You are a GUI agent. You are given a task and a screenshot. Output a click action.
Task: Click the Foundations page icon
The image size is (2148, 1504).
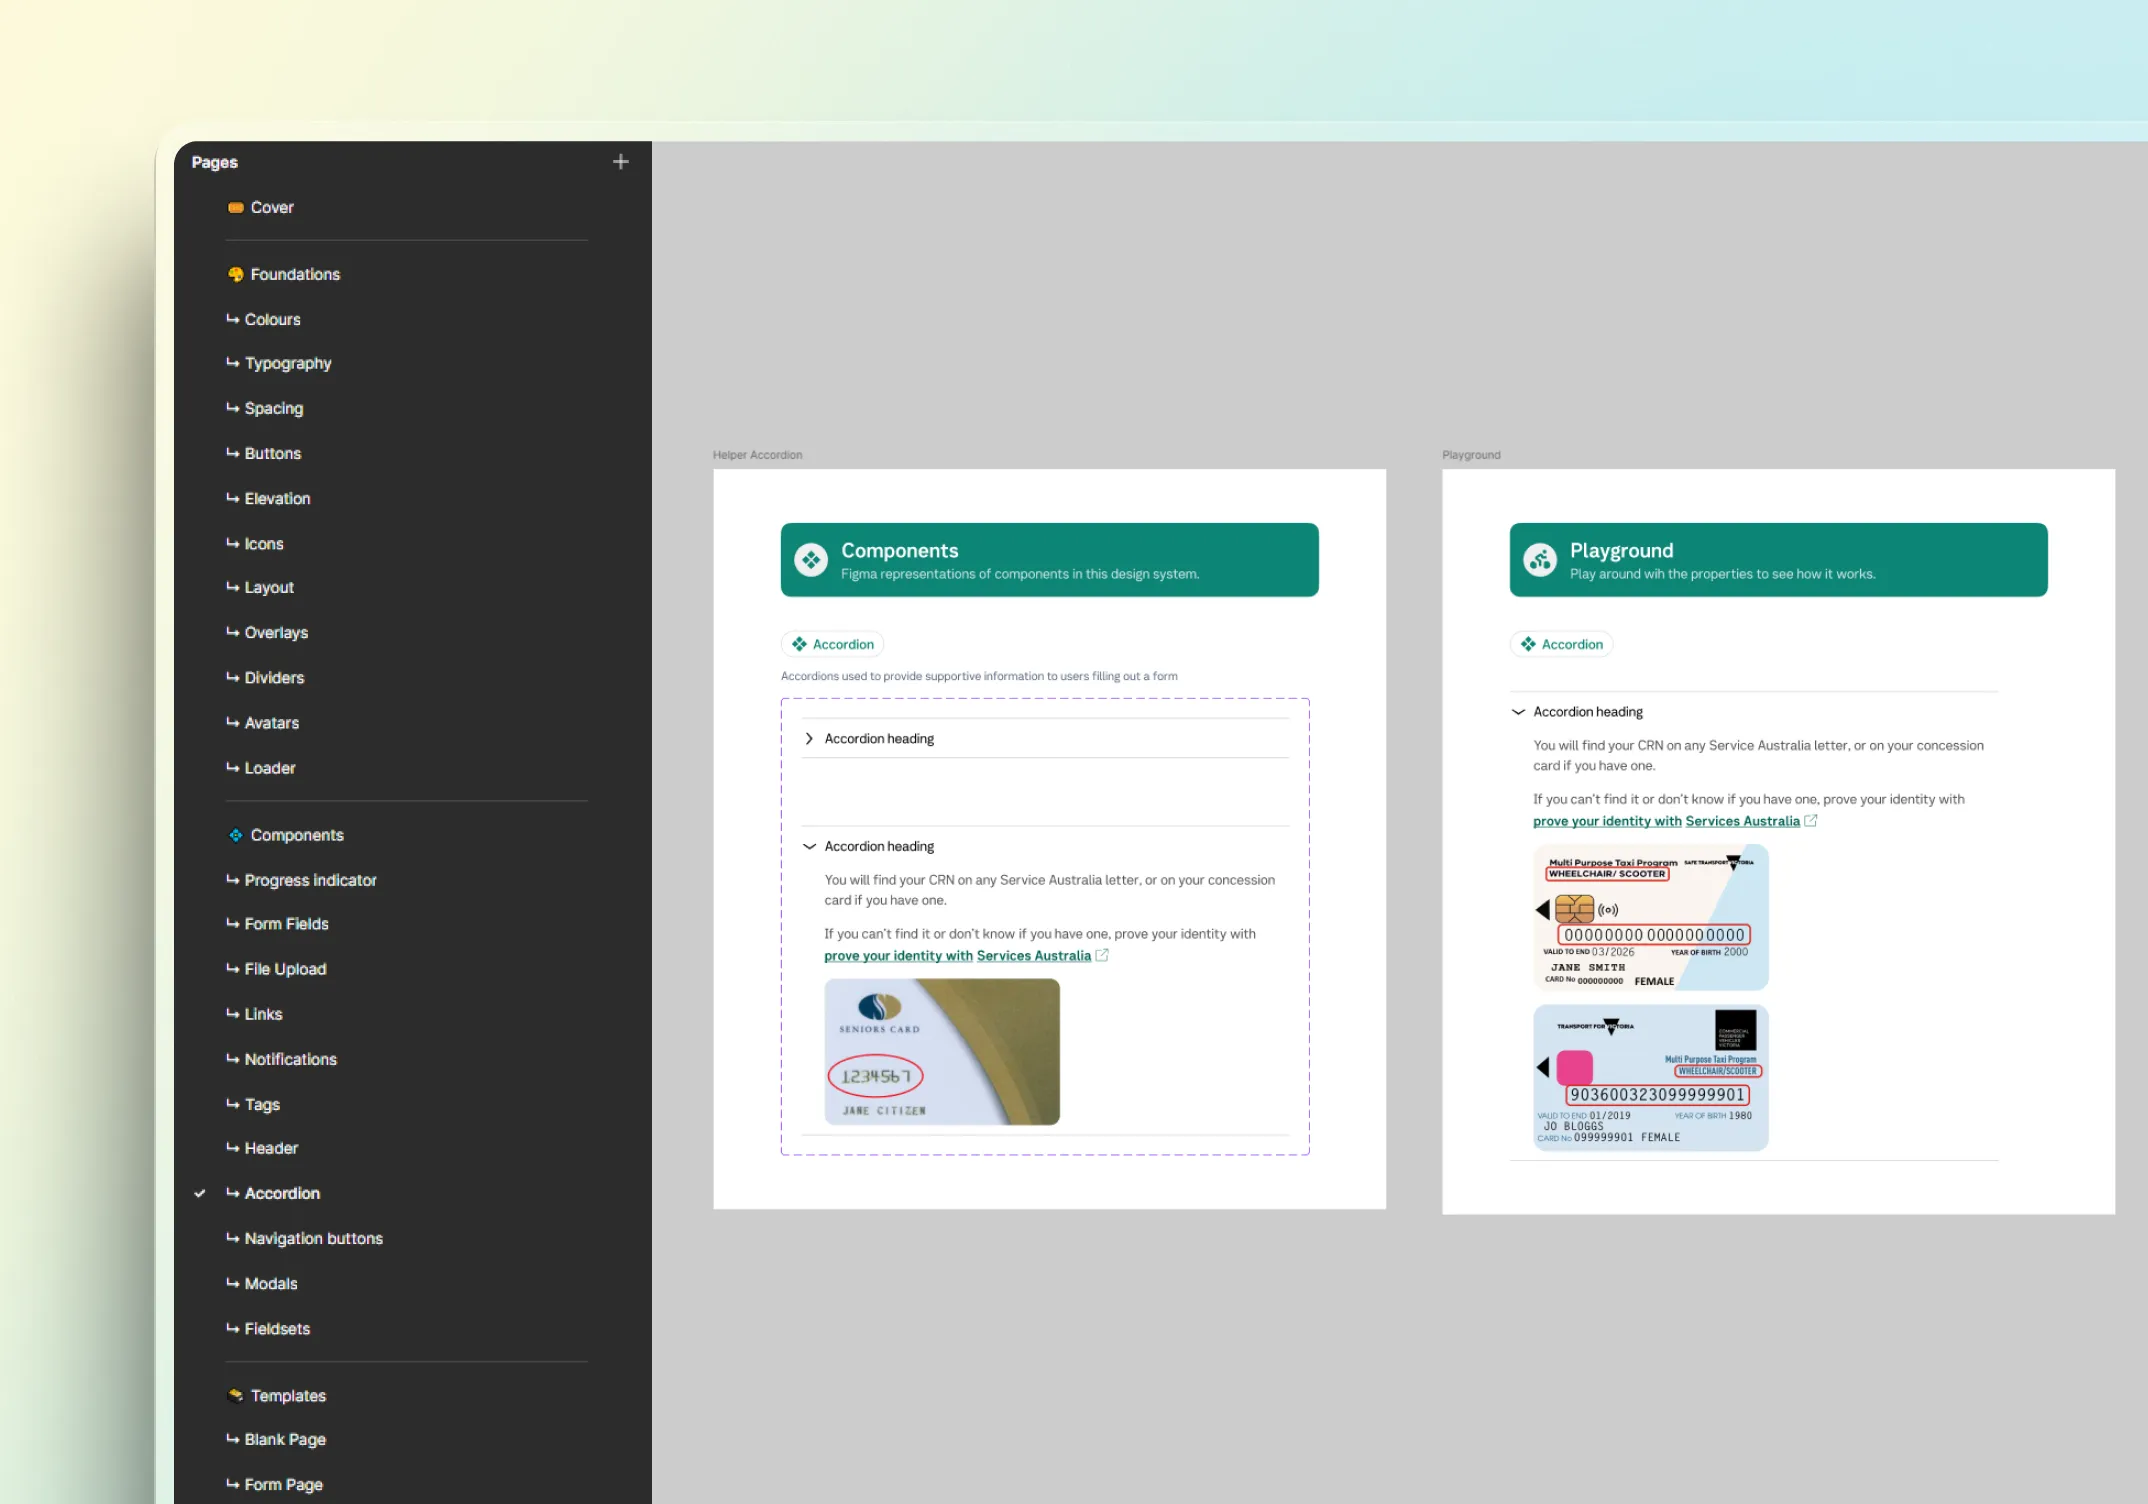point(236,274)
